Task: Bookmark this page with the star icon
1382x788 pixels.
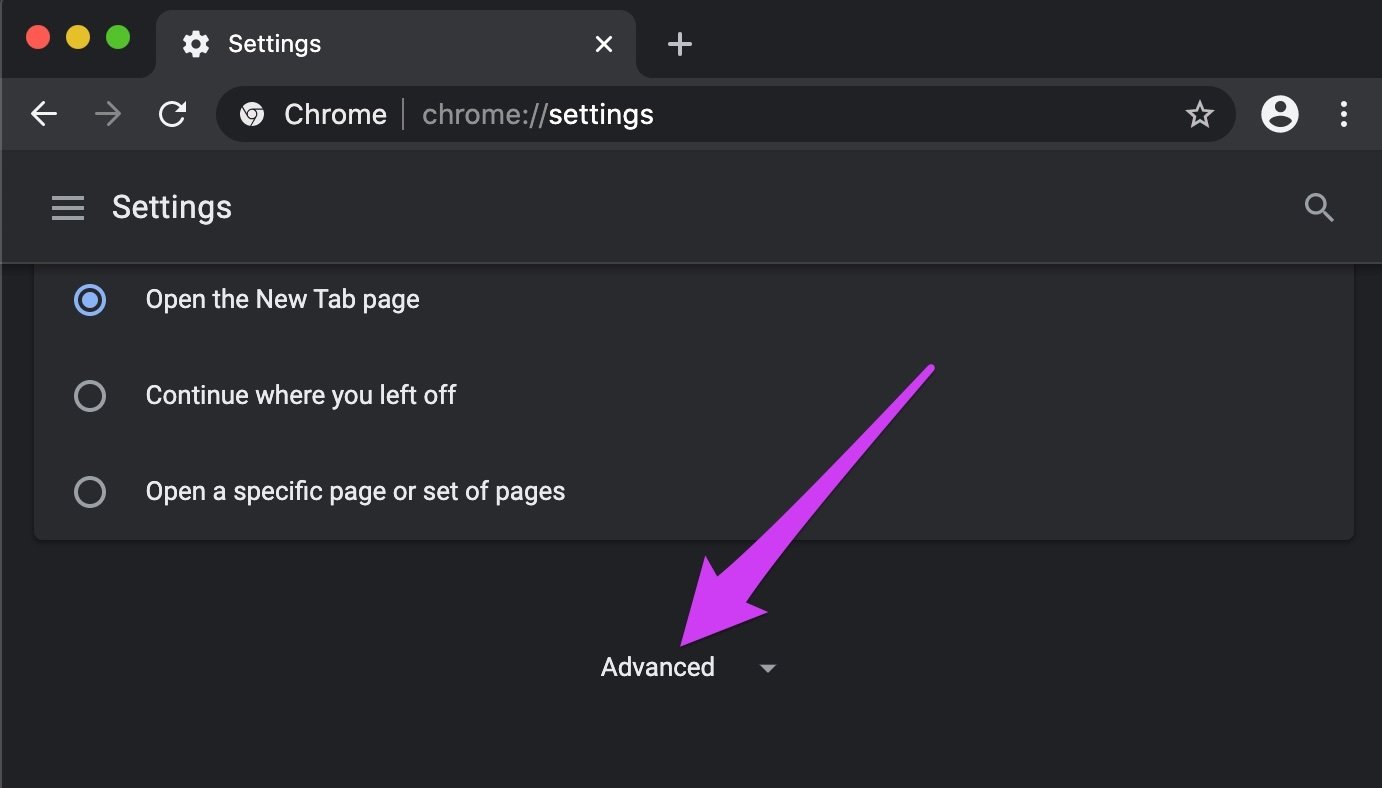Action: [1199, 115]
